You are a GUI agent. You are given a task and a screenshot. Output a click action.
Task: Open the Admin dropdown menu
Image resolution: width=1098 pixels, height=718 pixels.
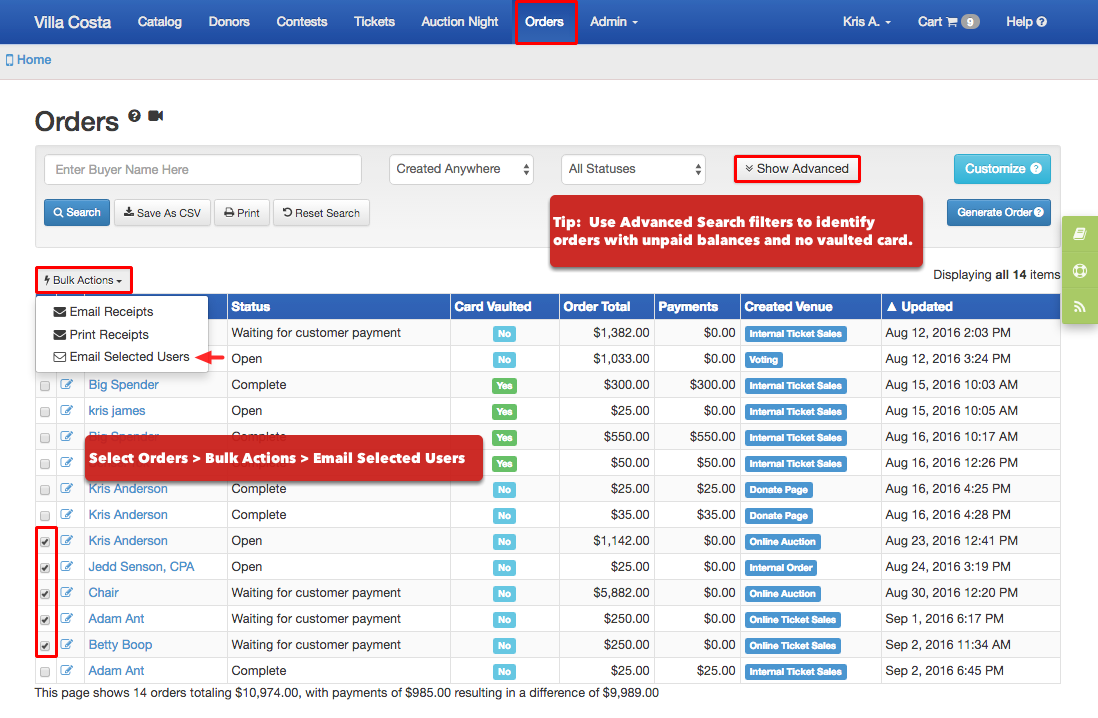(613, 22)
